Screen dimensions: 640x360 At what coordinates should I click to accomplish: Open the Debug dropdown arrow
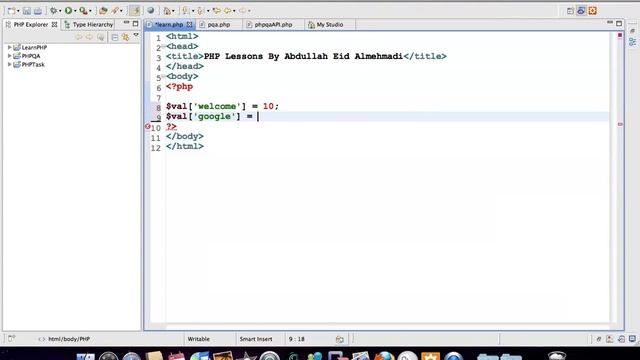pos(60,11)
